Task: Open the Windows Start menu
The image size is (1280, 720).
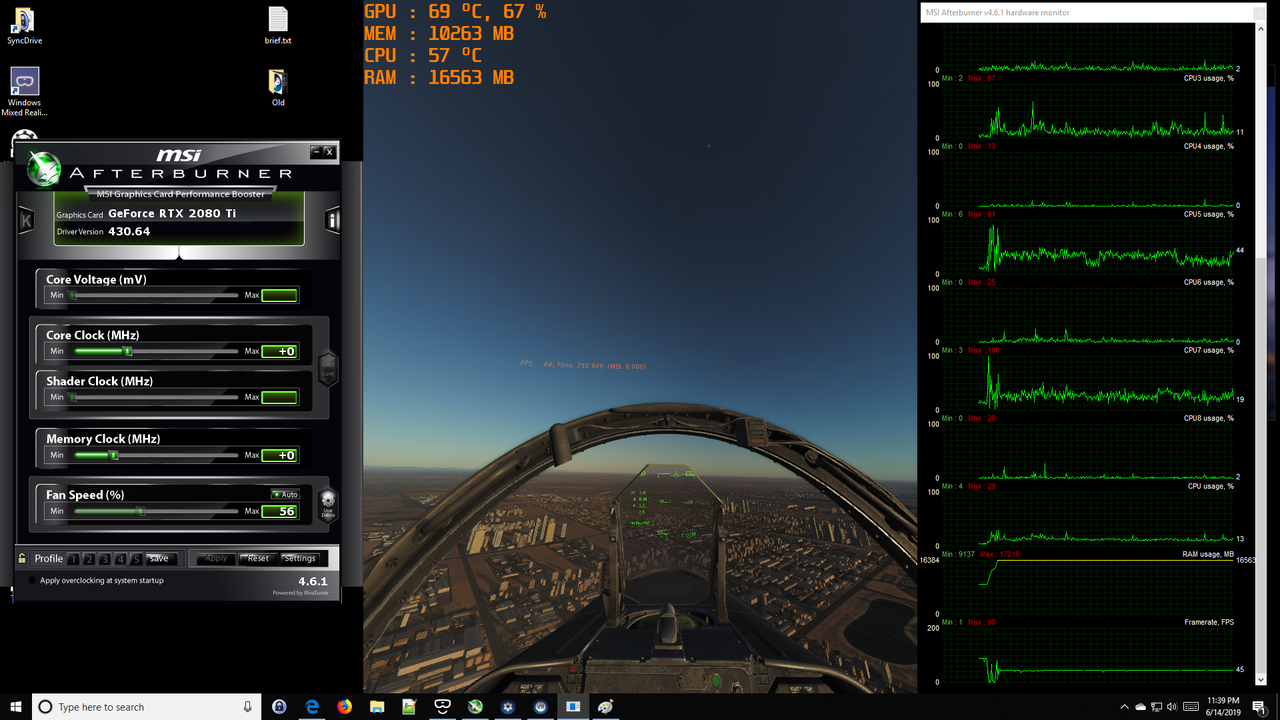Action: (16, 706)
